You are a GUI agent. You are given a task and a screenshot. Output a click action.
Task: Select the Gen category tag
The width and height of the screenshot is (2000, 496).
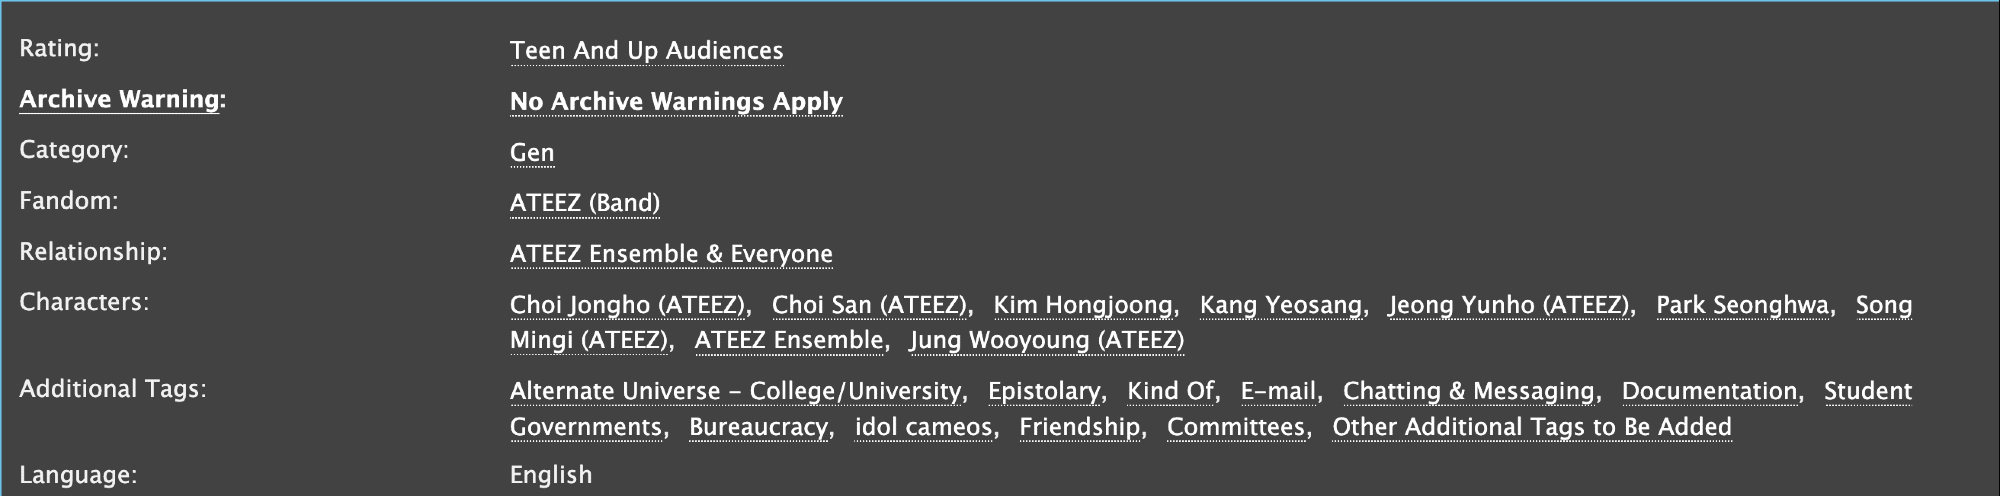pyautogui.click(x=532, y=153)
